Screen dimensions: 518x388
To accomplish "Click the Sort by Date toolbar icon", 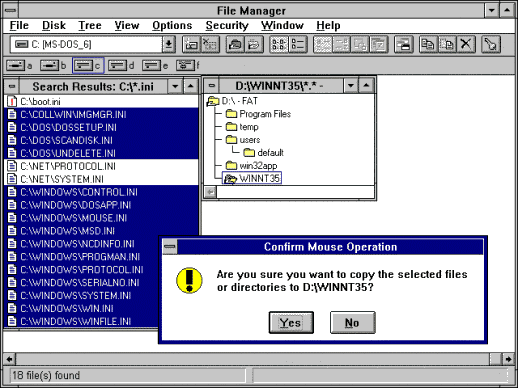I will coord(379,44).
